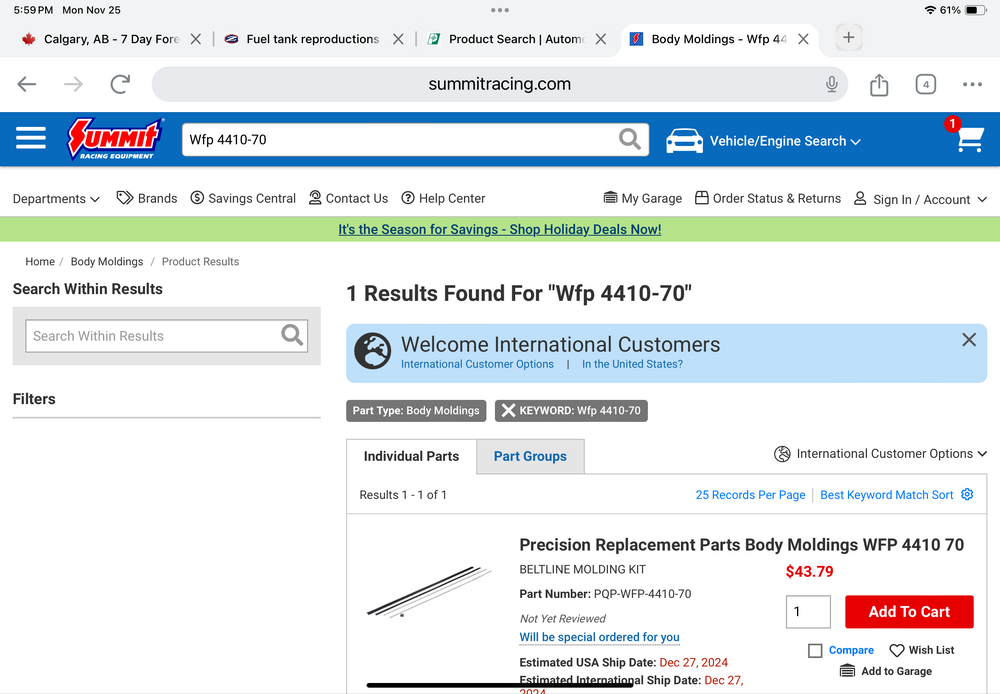1000x694 pixels.
Task: Remove the KEYWORD: Wfp 4410-70 filter
Action: pos(508,411)
